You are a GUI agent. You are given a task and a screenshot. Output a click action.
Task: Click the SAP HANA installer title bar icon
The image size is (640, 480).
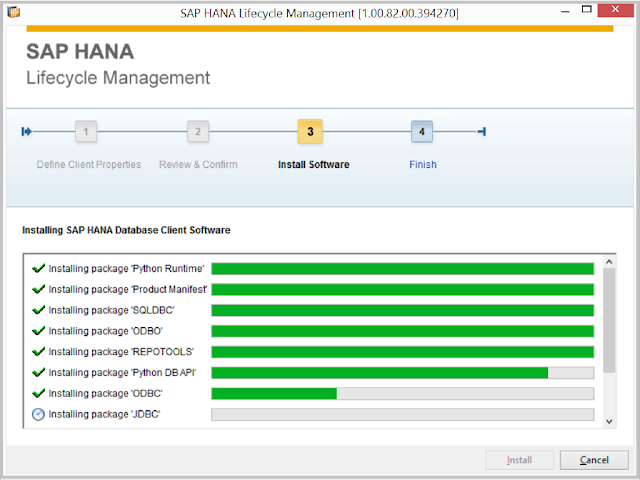pos(13,12)
